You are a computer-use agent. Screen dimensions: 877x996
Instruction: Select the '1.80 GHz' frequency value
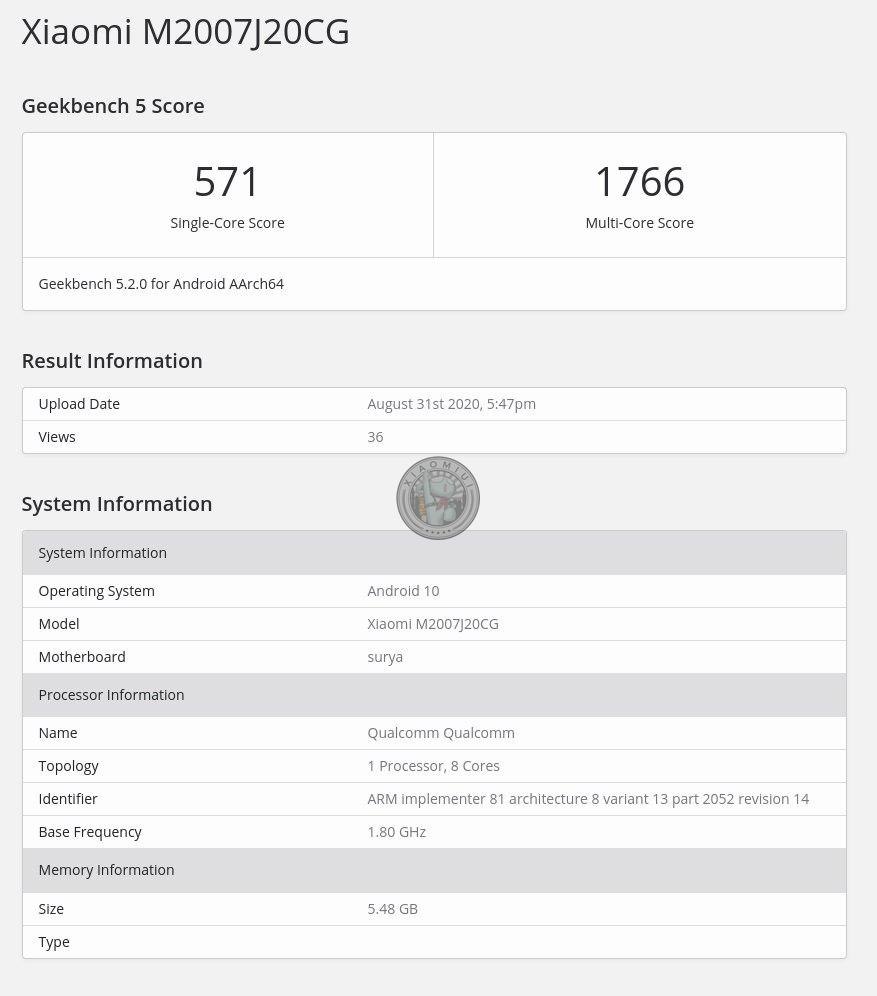[397, 832]
